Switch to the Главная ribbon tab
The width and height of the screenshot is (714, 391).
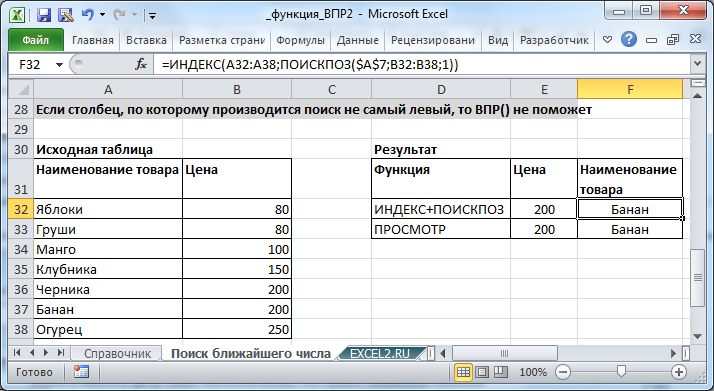pyautogui.click(x=92, y=40)
